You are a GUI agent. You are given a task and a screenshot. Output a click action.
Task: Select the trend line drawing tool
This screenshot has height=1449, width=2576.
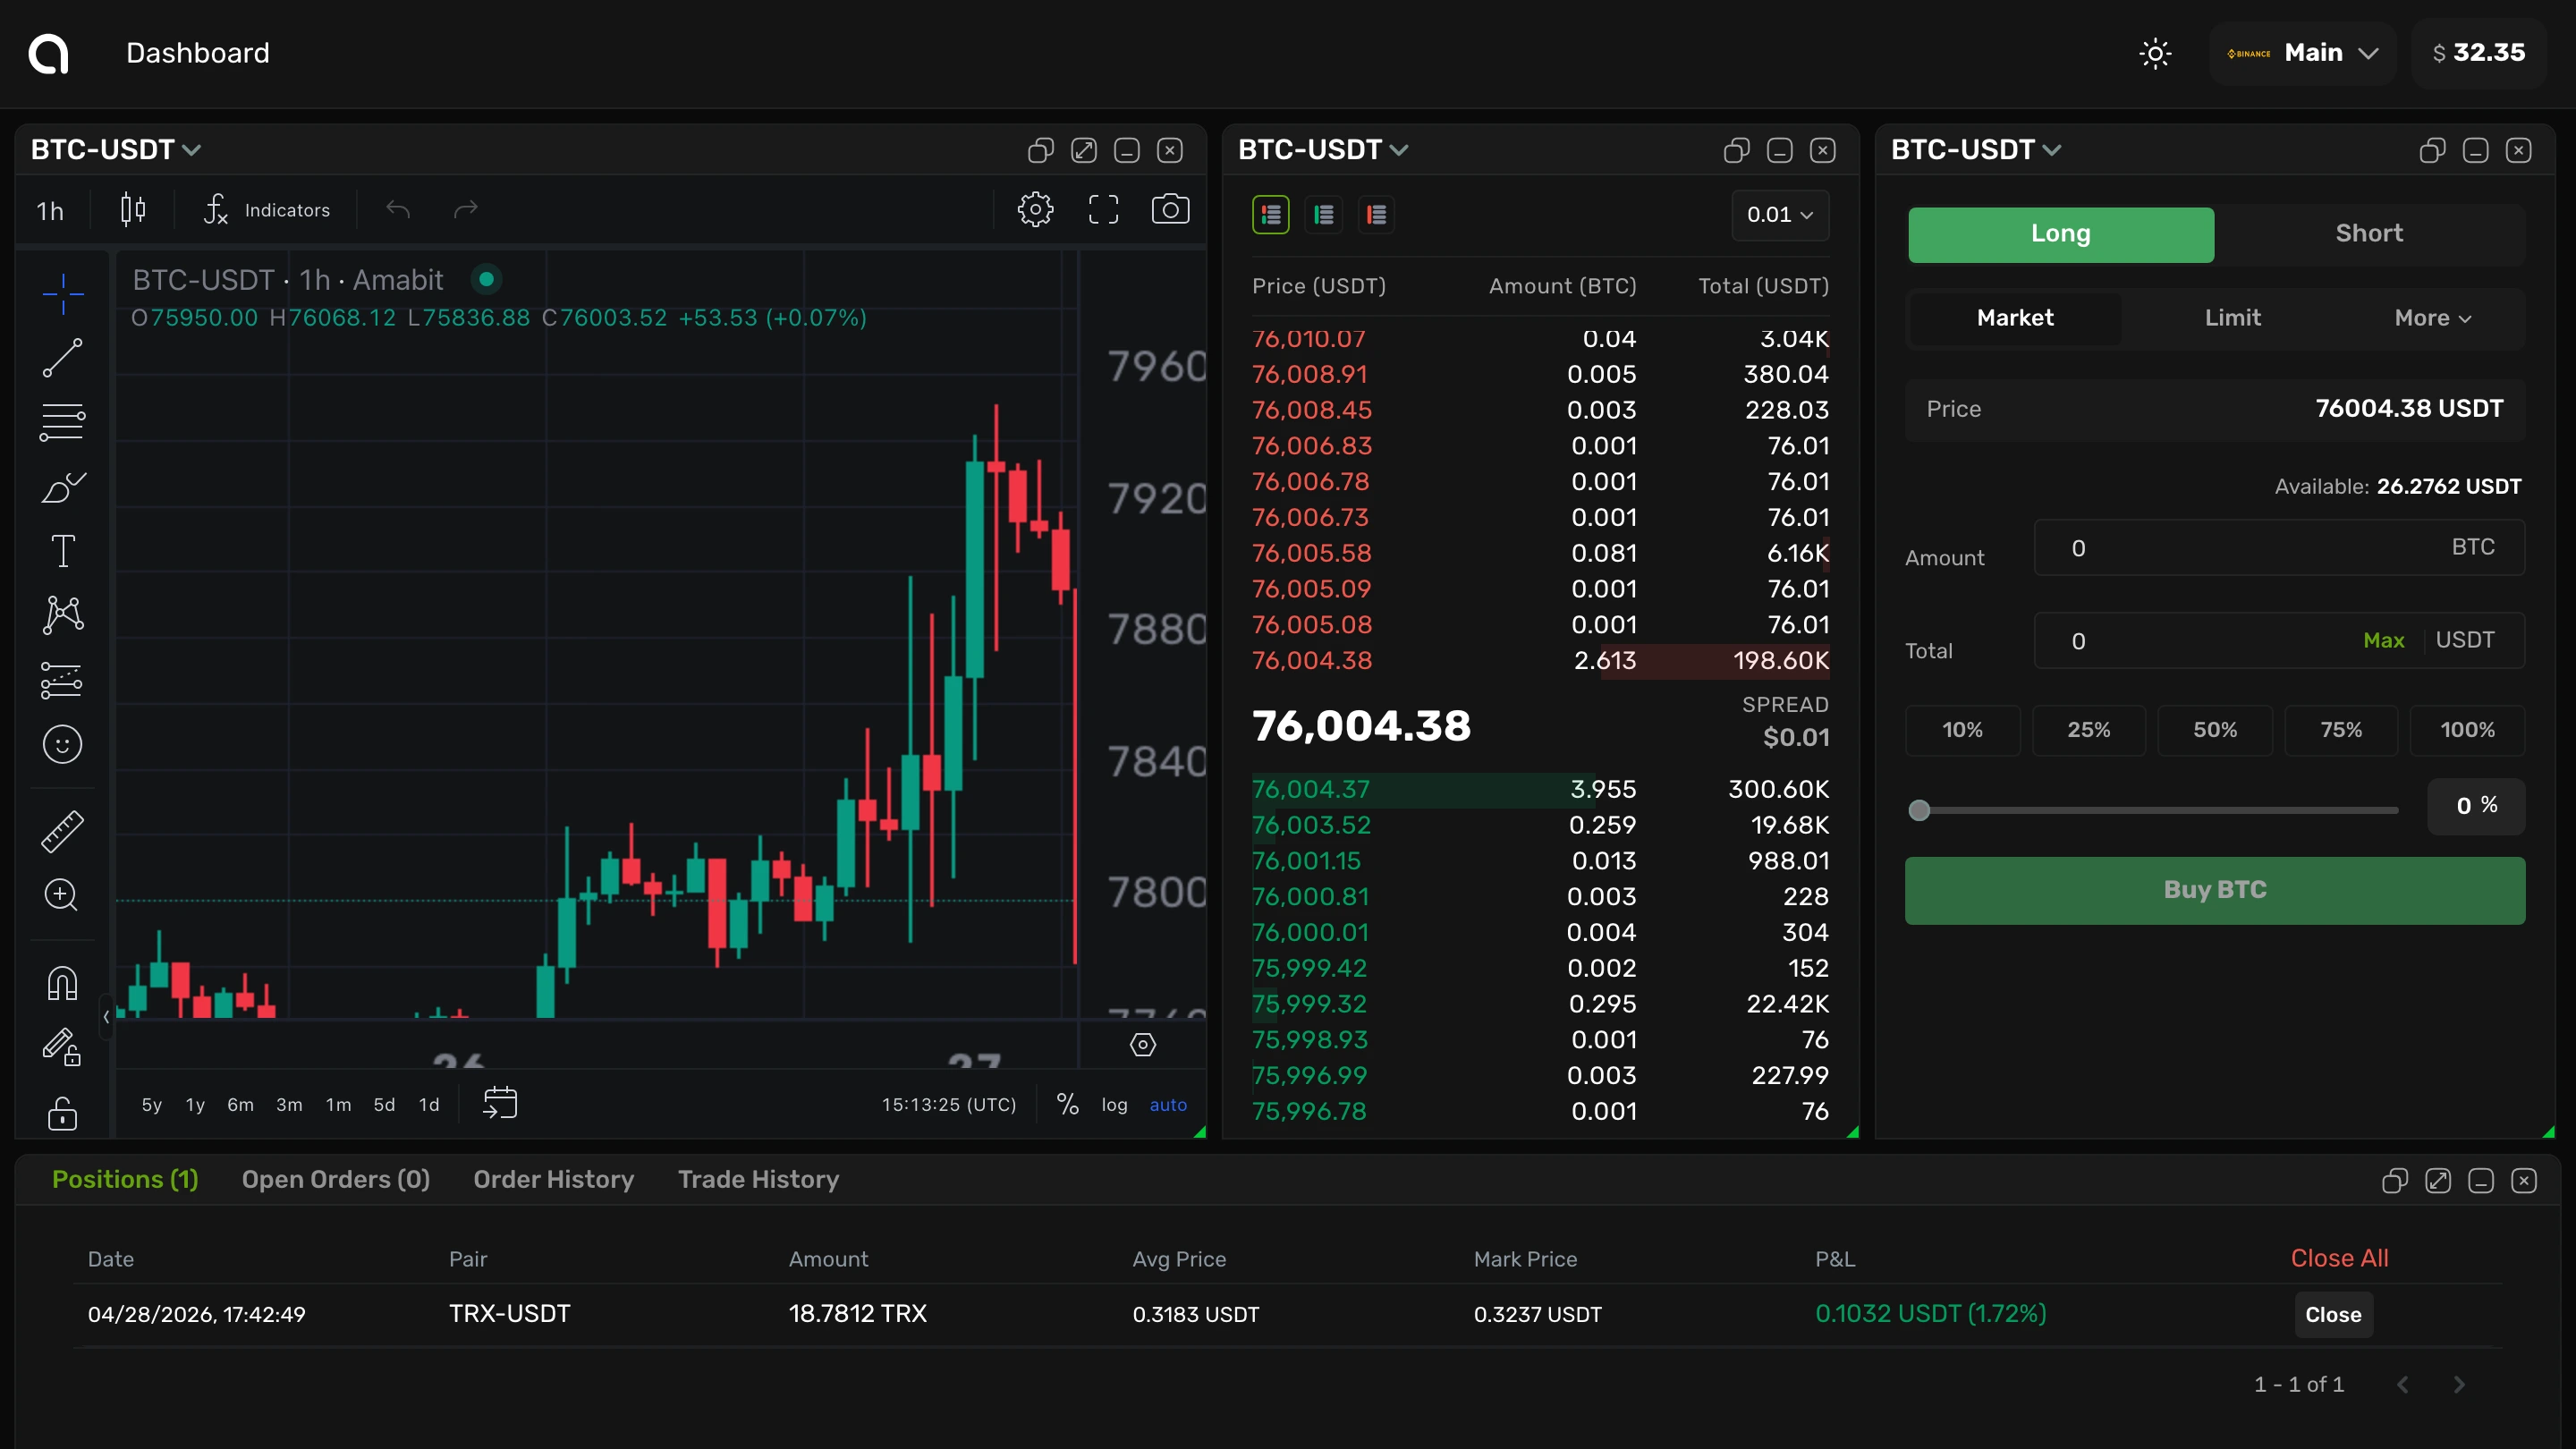point(62,358)
